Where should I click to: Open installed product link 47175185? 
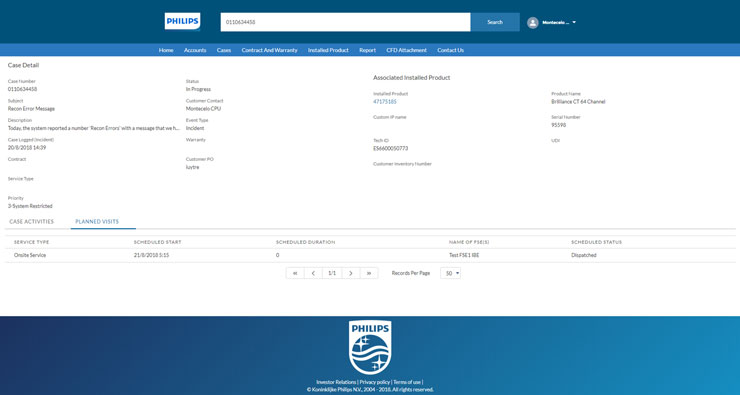pyautogui.click(x=385, y=101)
